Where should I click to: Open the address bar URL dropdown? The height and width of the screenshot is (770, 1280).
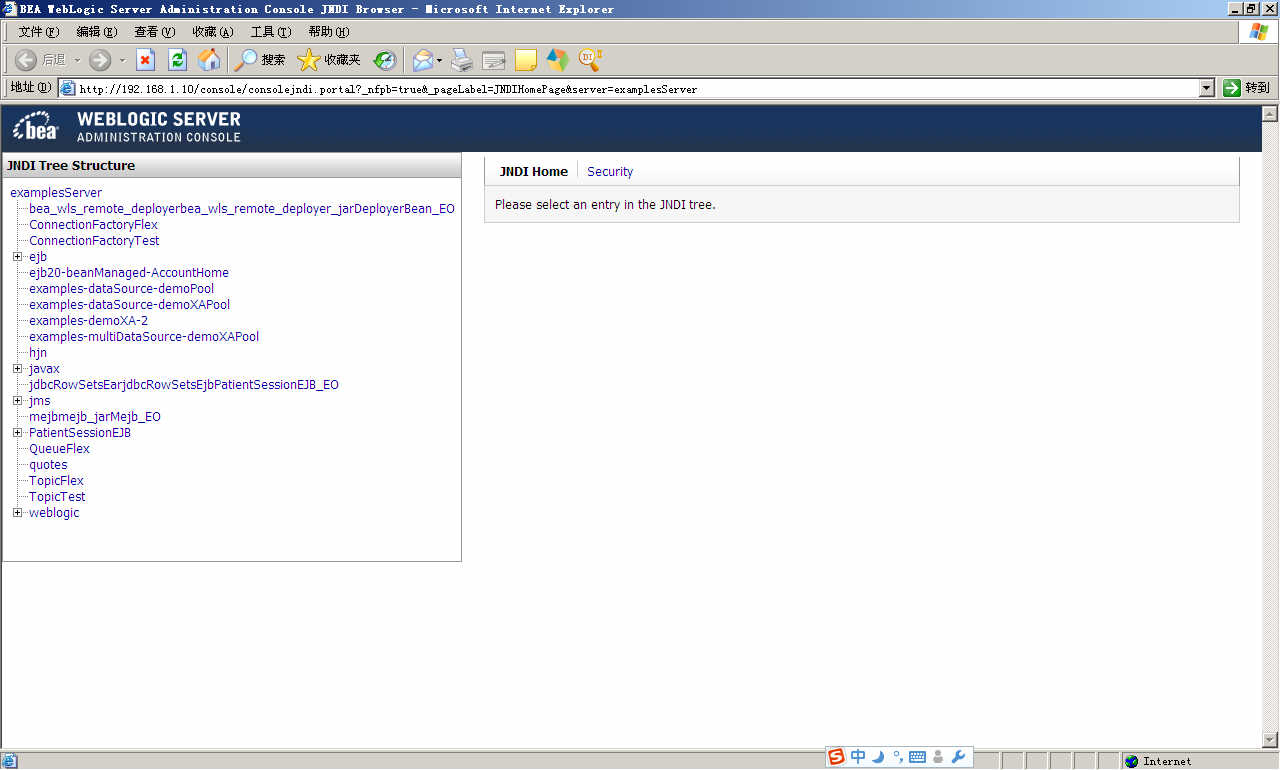tap(1207, 88)
